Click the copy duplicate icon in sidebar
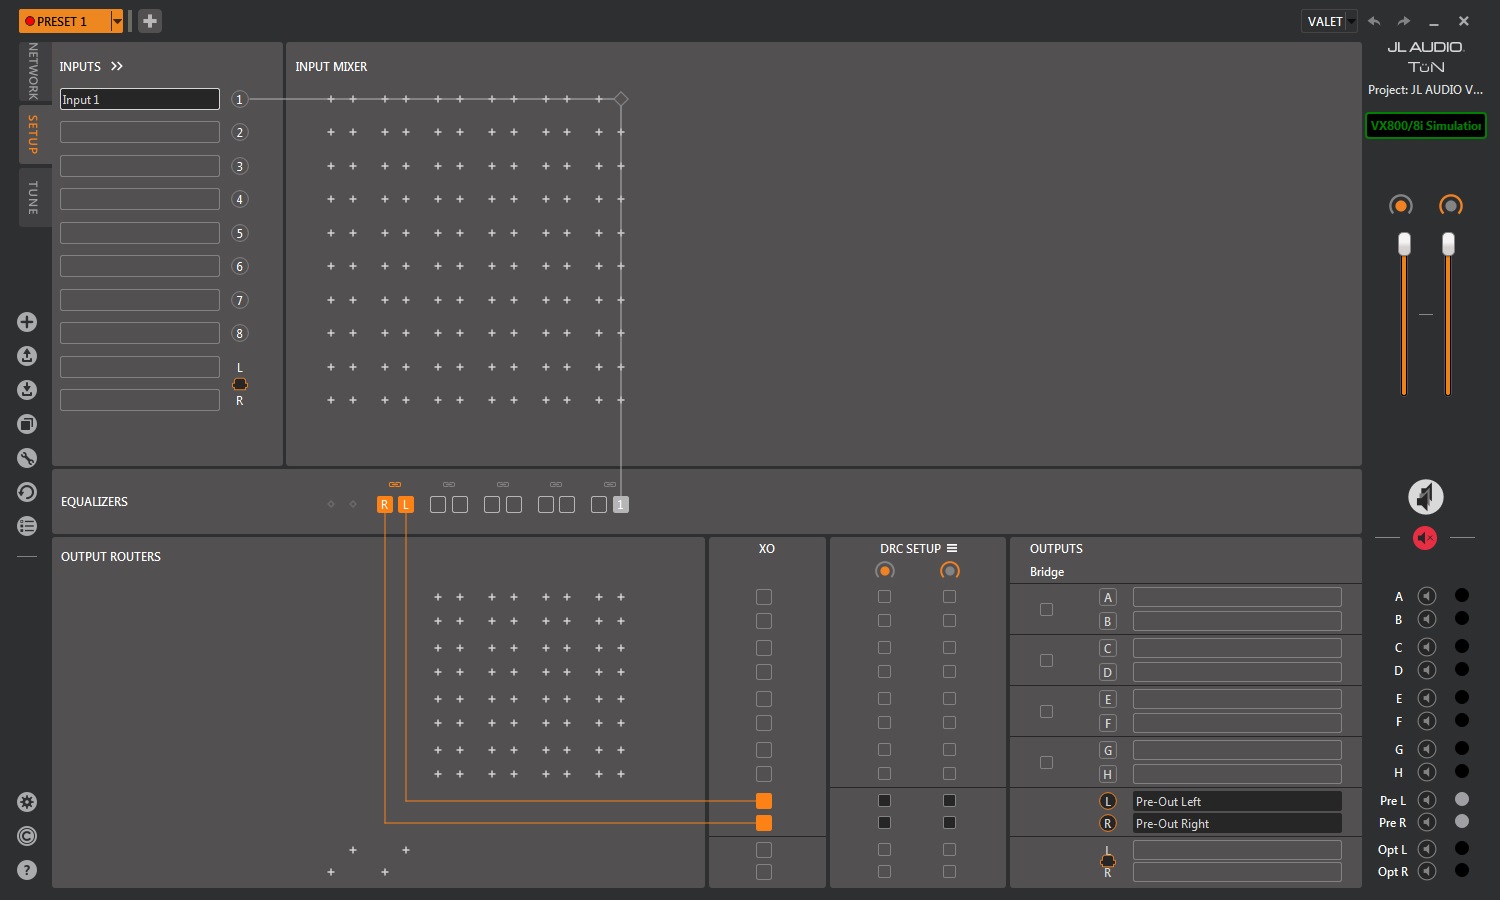1500x900 pixels. pyautogui.click(x=27, y=424)
